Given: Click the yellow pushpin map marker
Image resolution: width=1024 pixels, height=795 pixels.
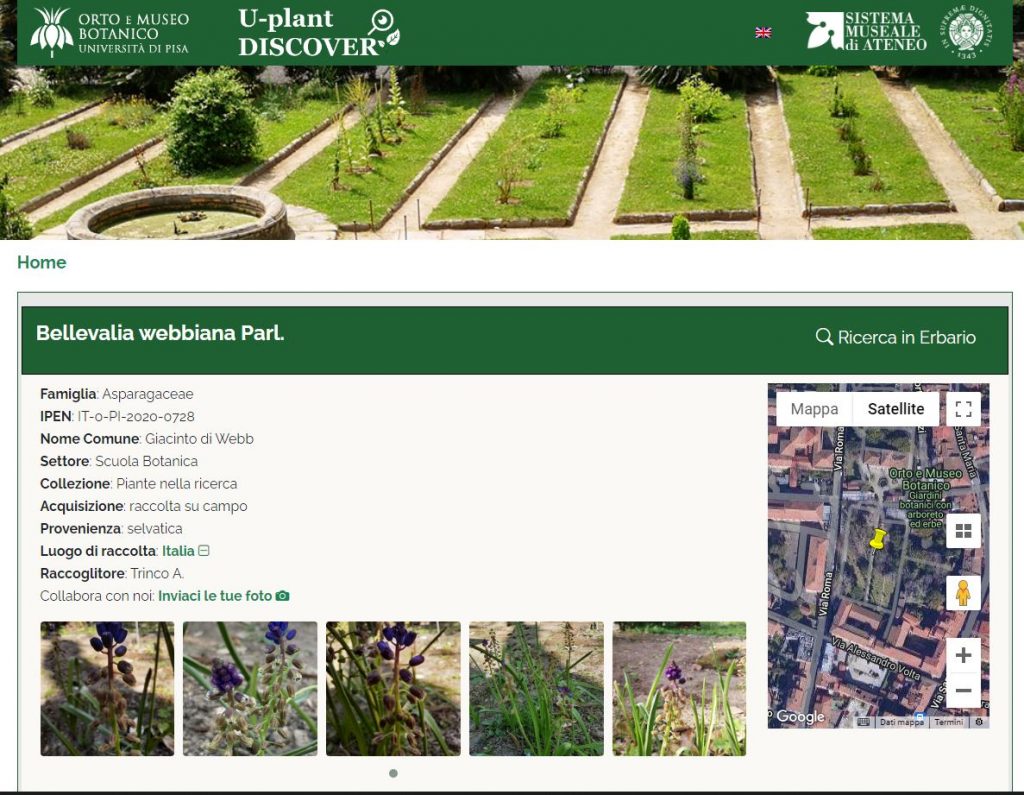Looking at the screenshot, I should coord(878,540).
